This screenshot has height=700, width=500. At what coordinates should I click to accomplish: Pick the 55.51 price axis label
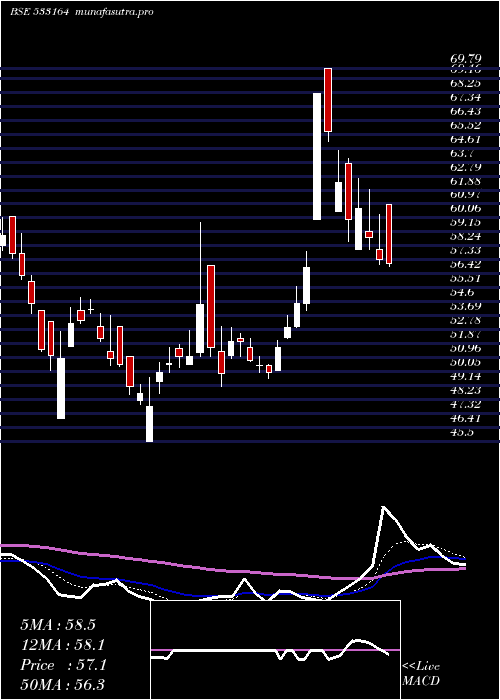[465, 278]
